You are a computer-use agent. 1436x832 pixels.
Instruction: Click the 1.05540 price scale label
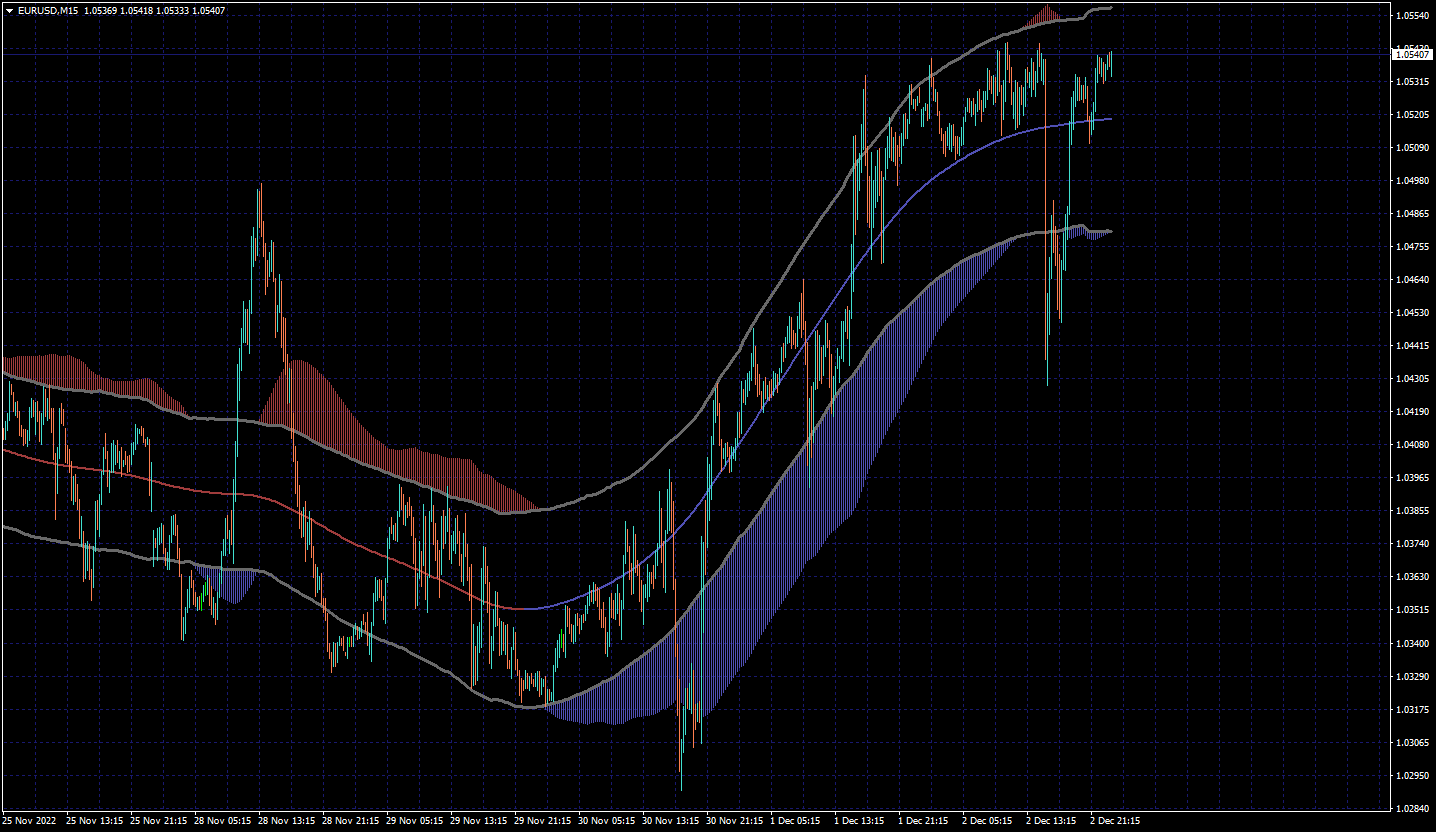[x=1412, y=16]
